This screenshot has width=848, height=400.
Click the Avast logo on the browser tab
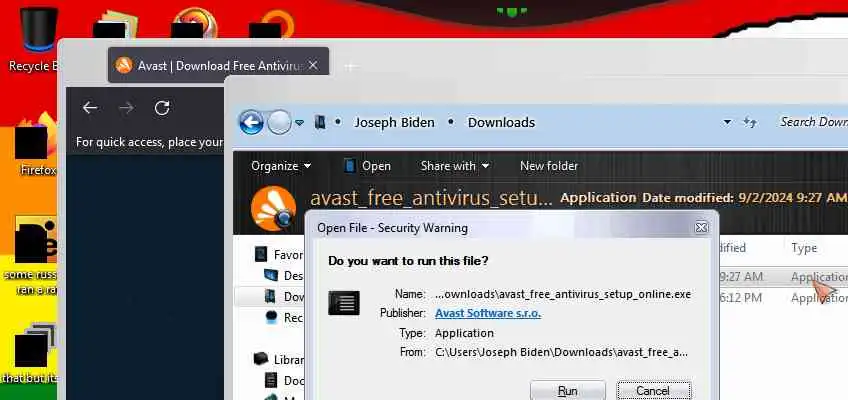coord(124,65)
